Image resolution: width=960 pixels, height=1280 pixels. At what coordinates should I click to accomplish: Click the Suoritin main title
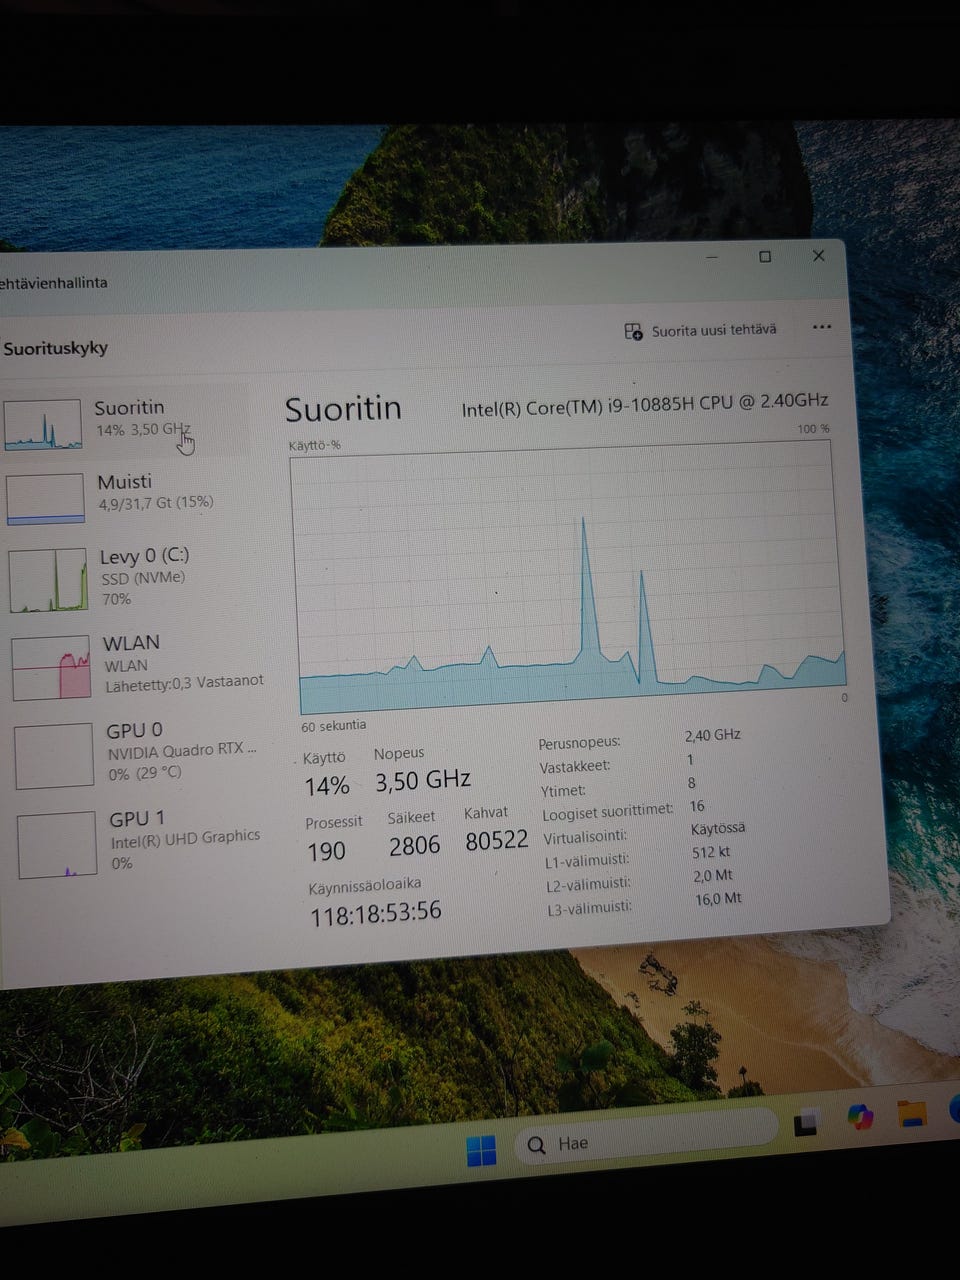click(x=343, y=408)
